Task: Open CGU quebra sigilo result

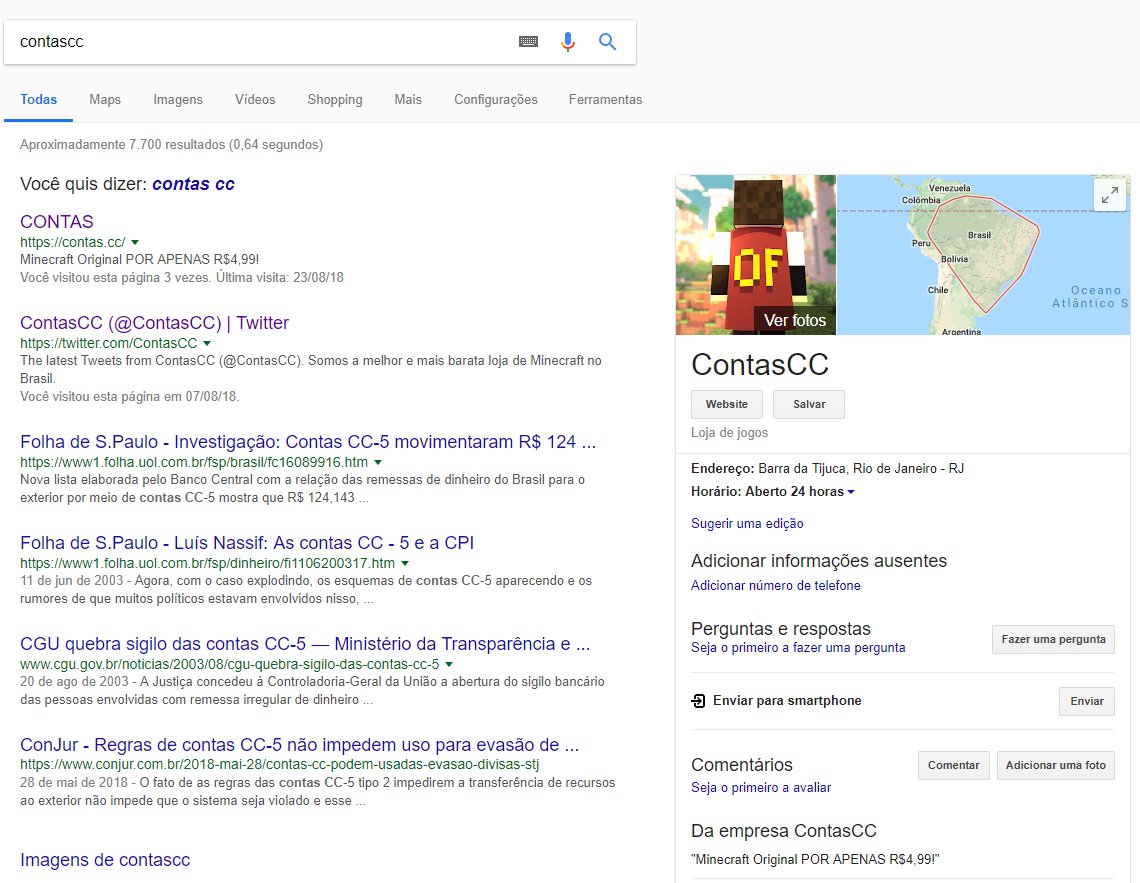Action: pos(305,644)
